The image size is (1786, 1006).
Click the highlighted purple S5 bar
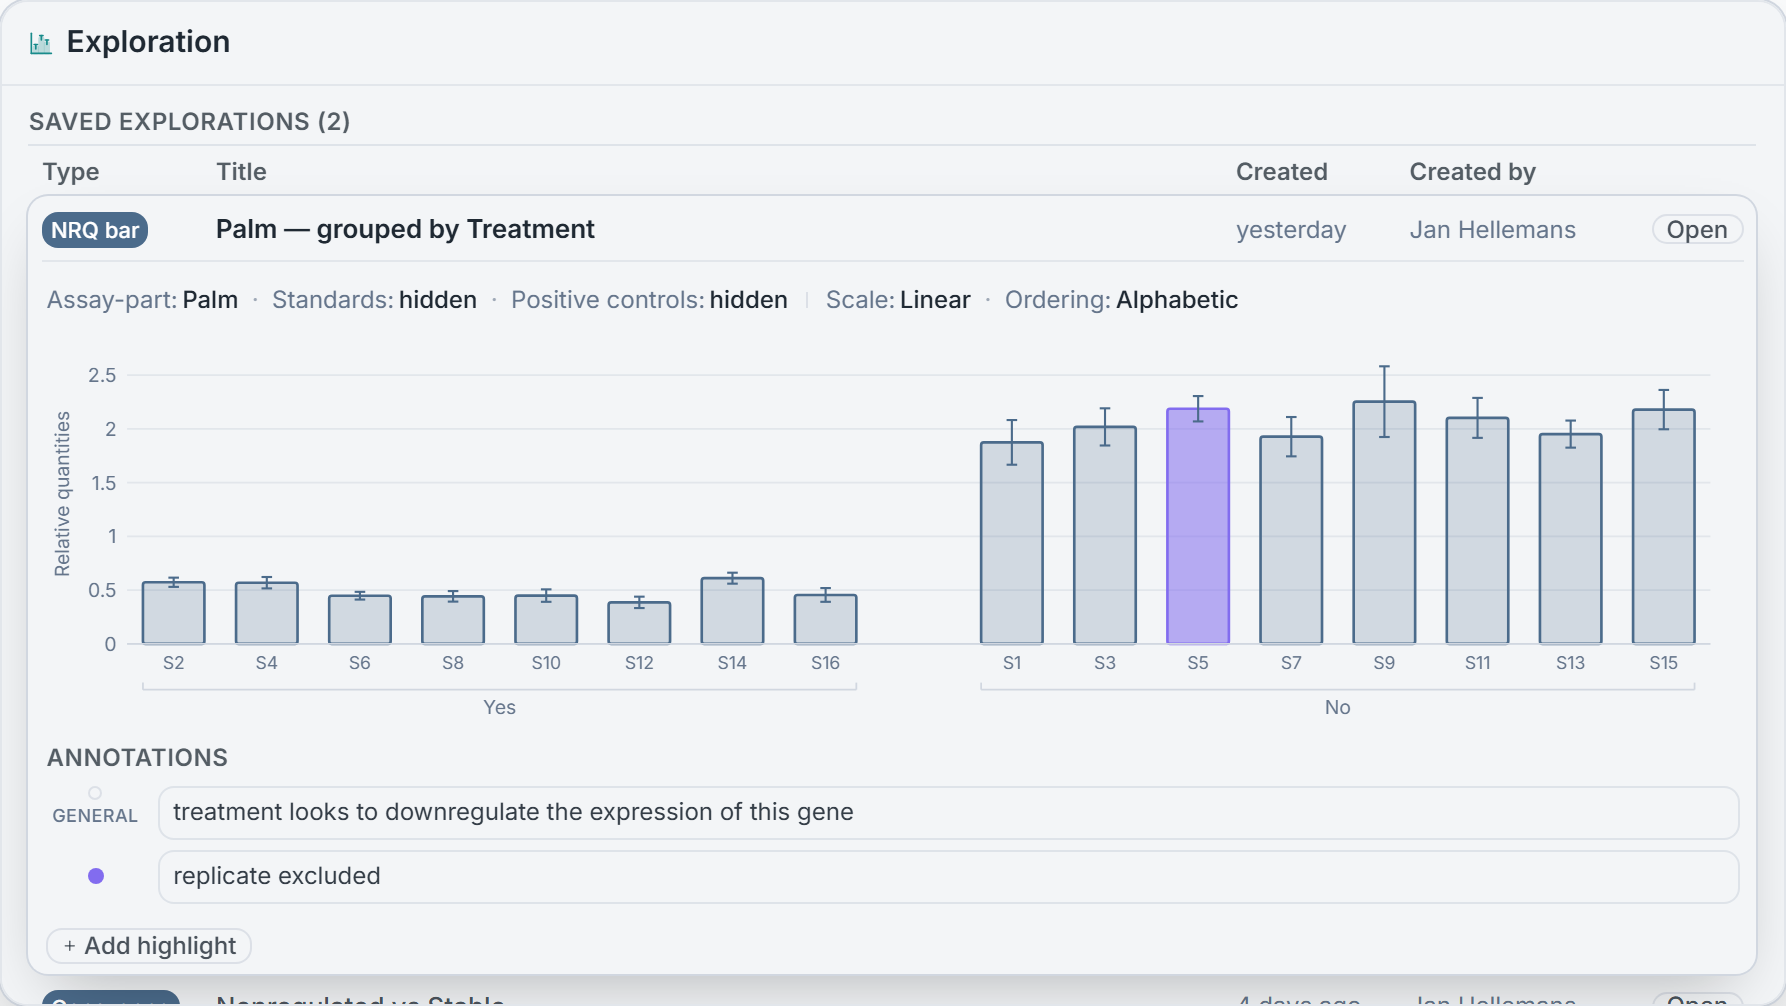point(1198,526)
